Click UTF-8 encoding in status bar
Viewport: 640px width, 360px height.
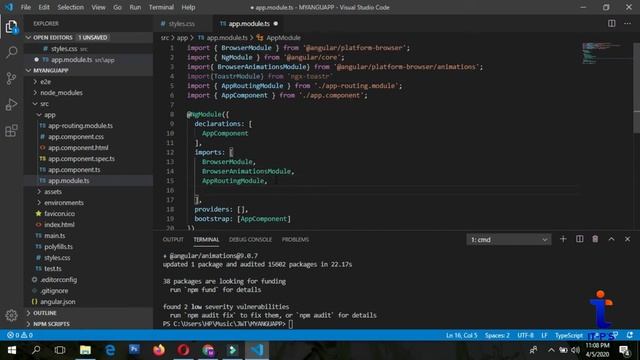(x=525, y=335)
